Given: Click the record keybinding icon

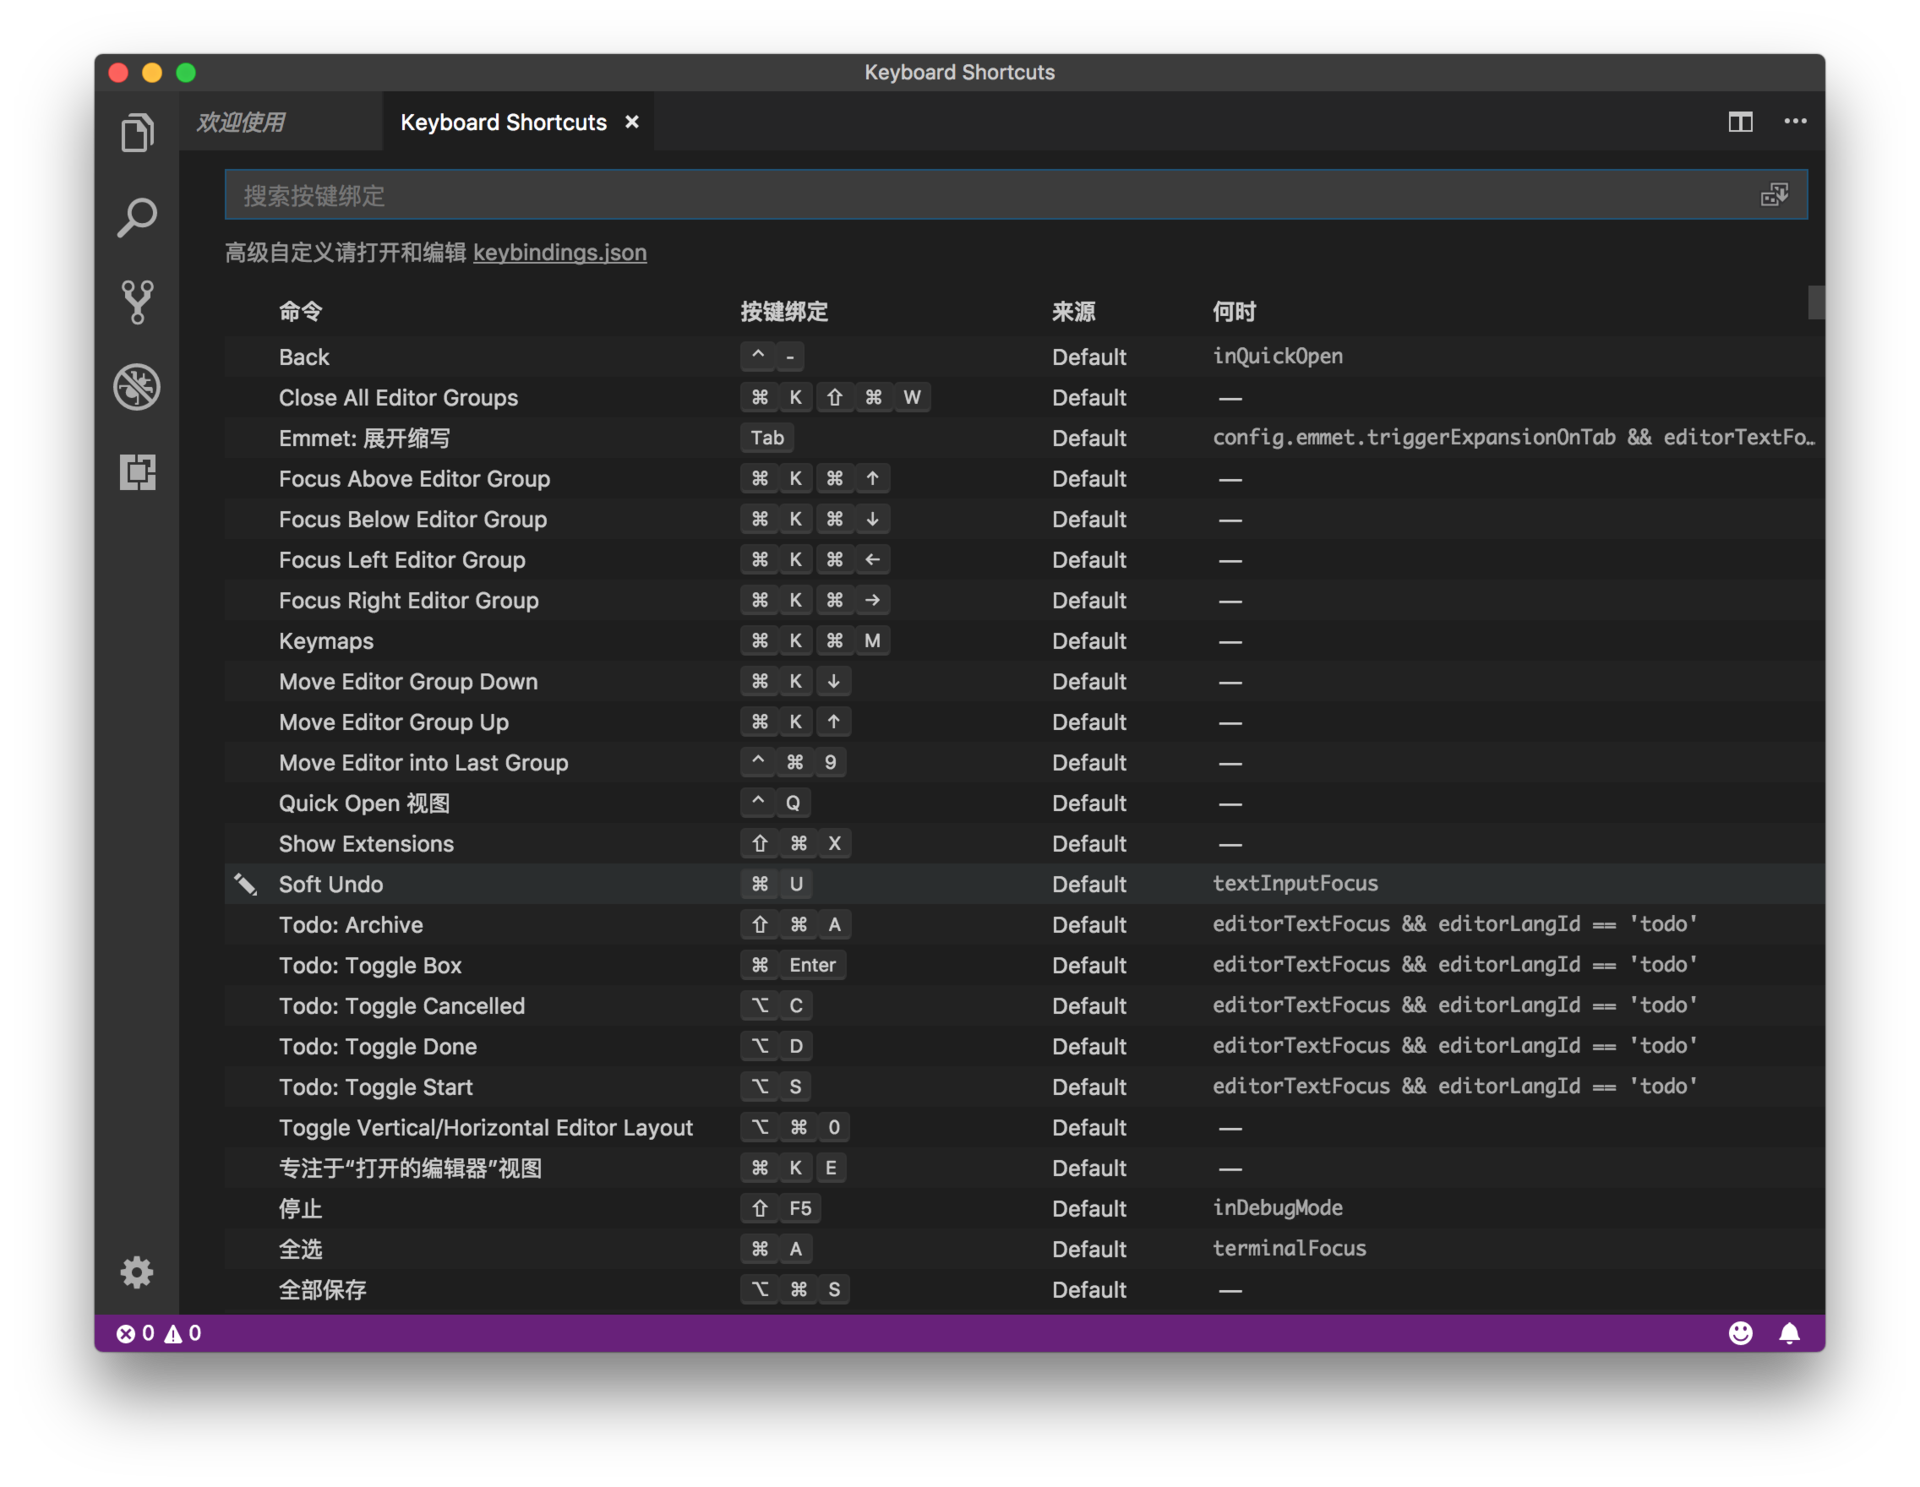Looking at the screenshot, I should 1775,192.
